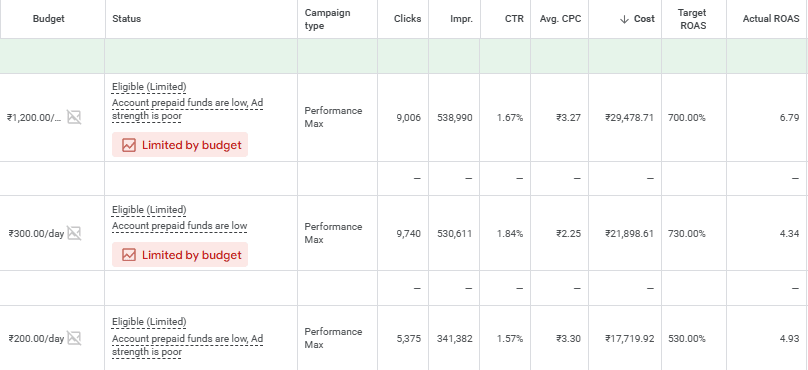Screen dimensions: 808x370
Task: Sort by the Status column header
Action: pos(126,19)
